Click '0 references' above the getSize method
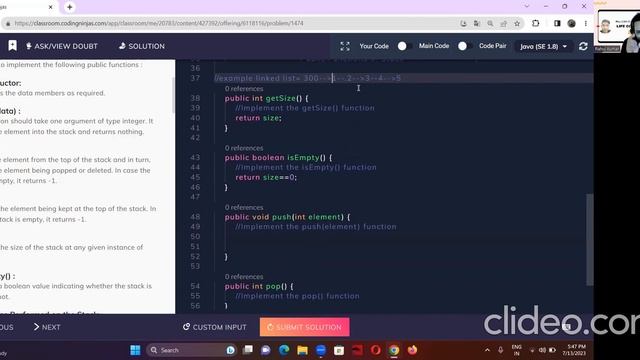 click(244, 89)
